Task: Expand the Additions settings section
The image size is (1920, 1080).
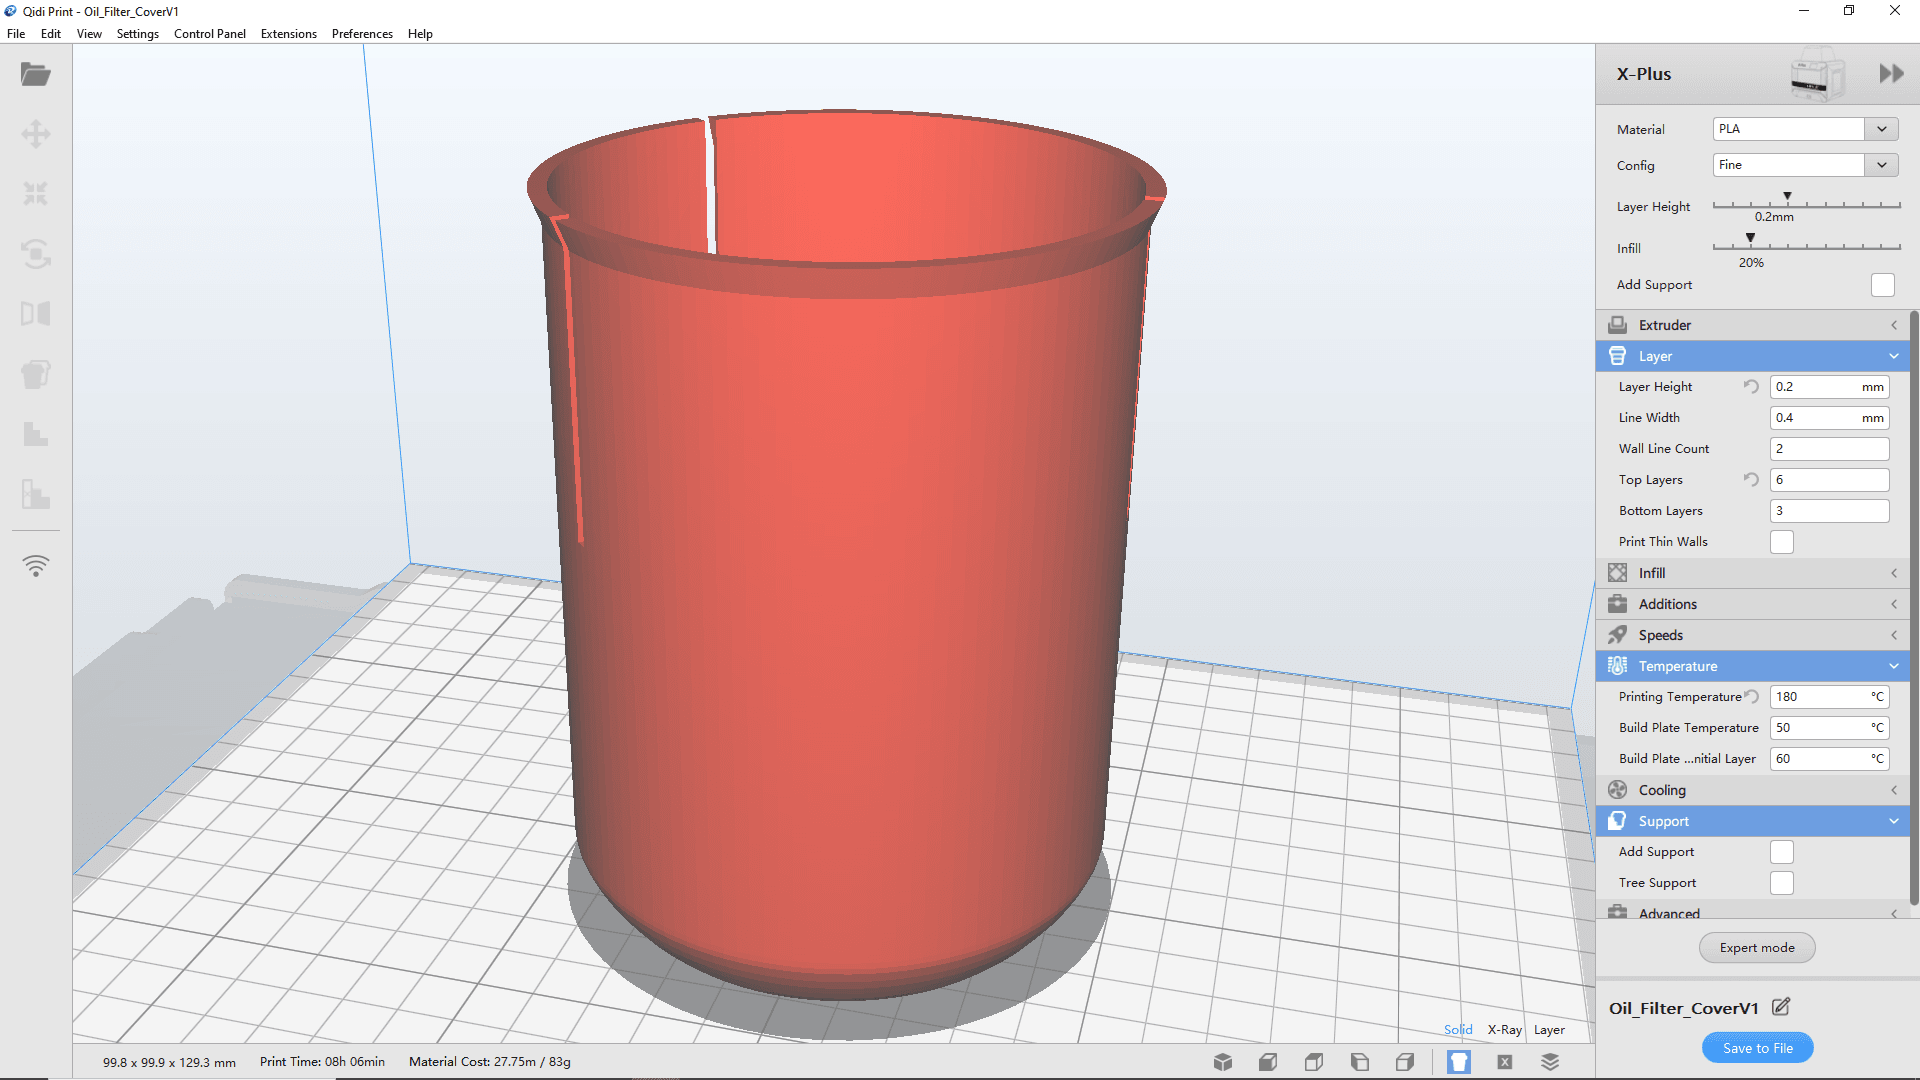Action: coord(1752,604)
